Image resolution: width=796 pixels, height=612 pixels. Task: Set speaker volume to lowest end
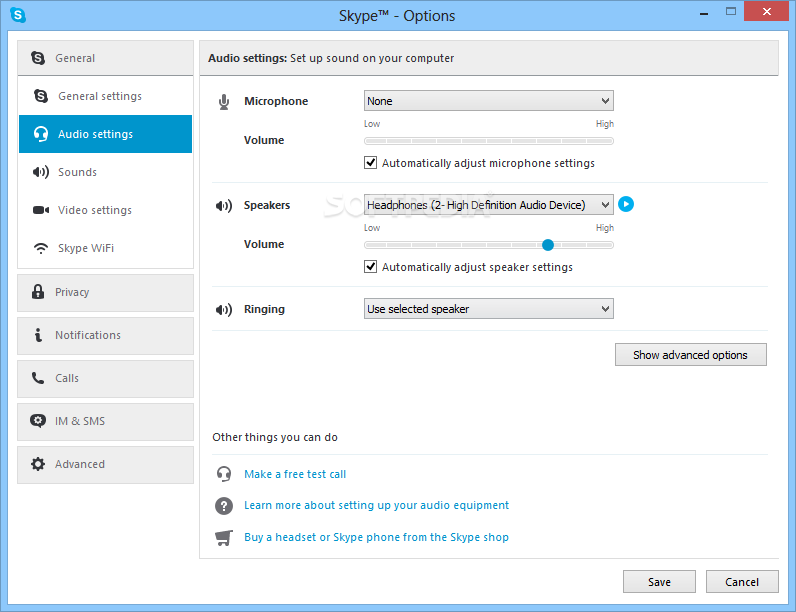[367, 245]
